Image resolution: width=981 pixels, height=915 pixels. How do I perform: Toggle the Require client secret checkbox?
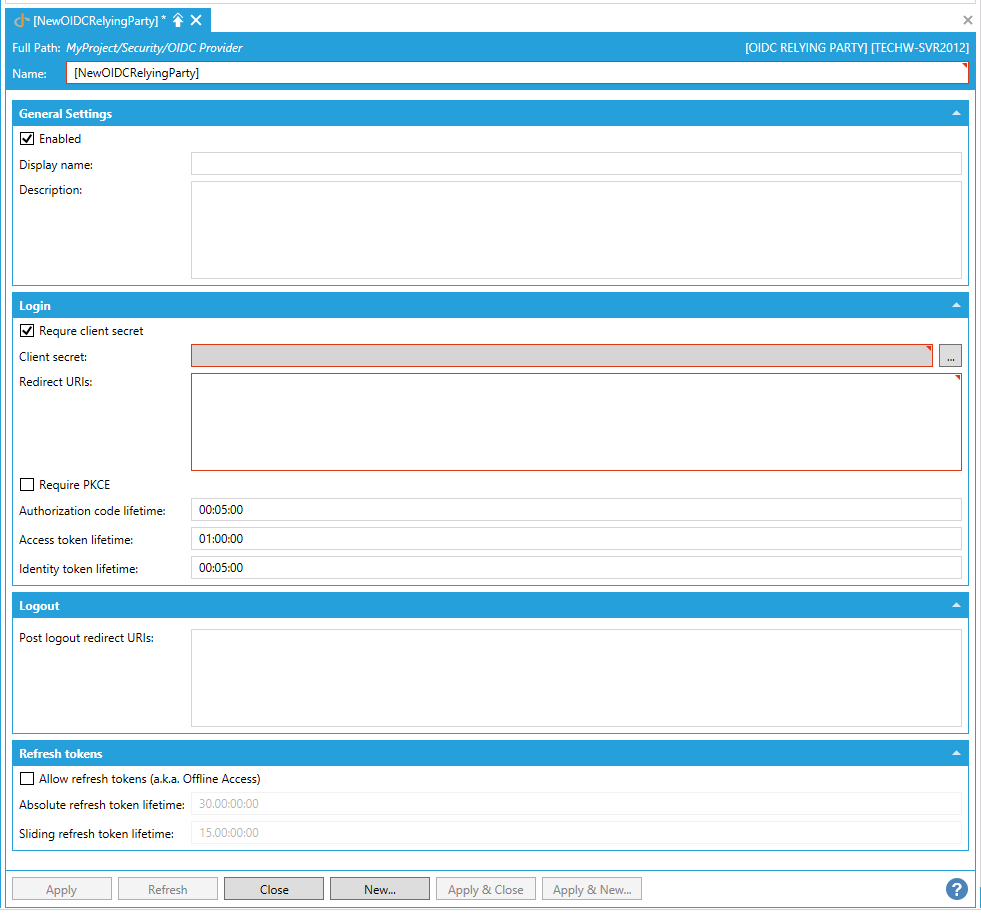coord(27,331)
